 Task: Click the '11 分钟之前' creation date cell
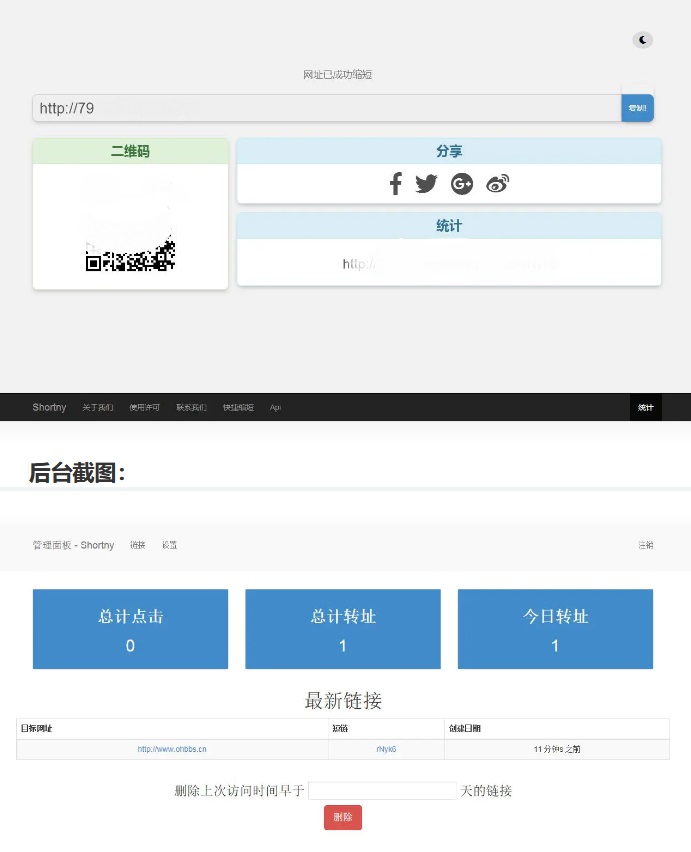557,749
